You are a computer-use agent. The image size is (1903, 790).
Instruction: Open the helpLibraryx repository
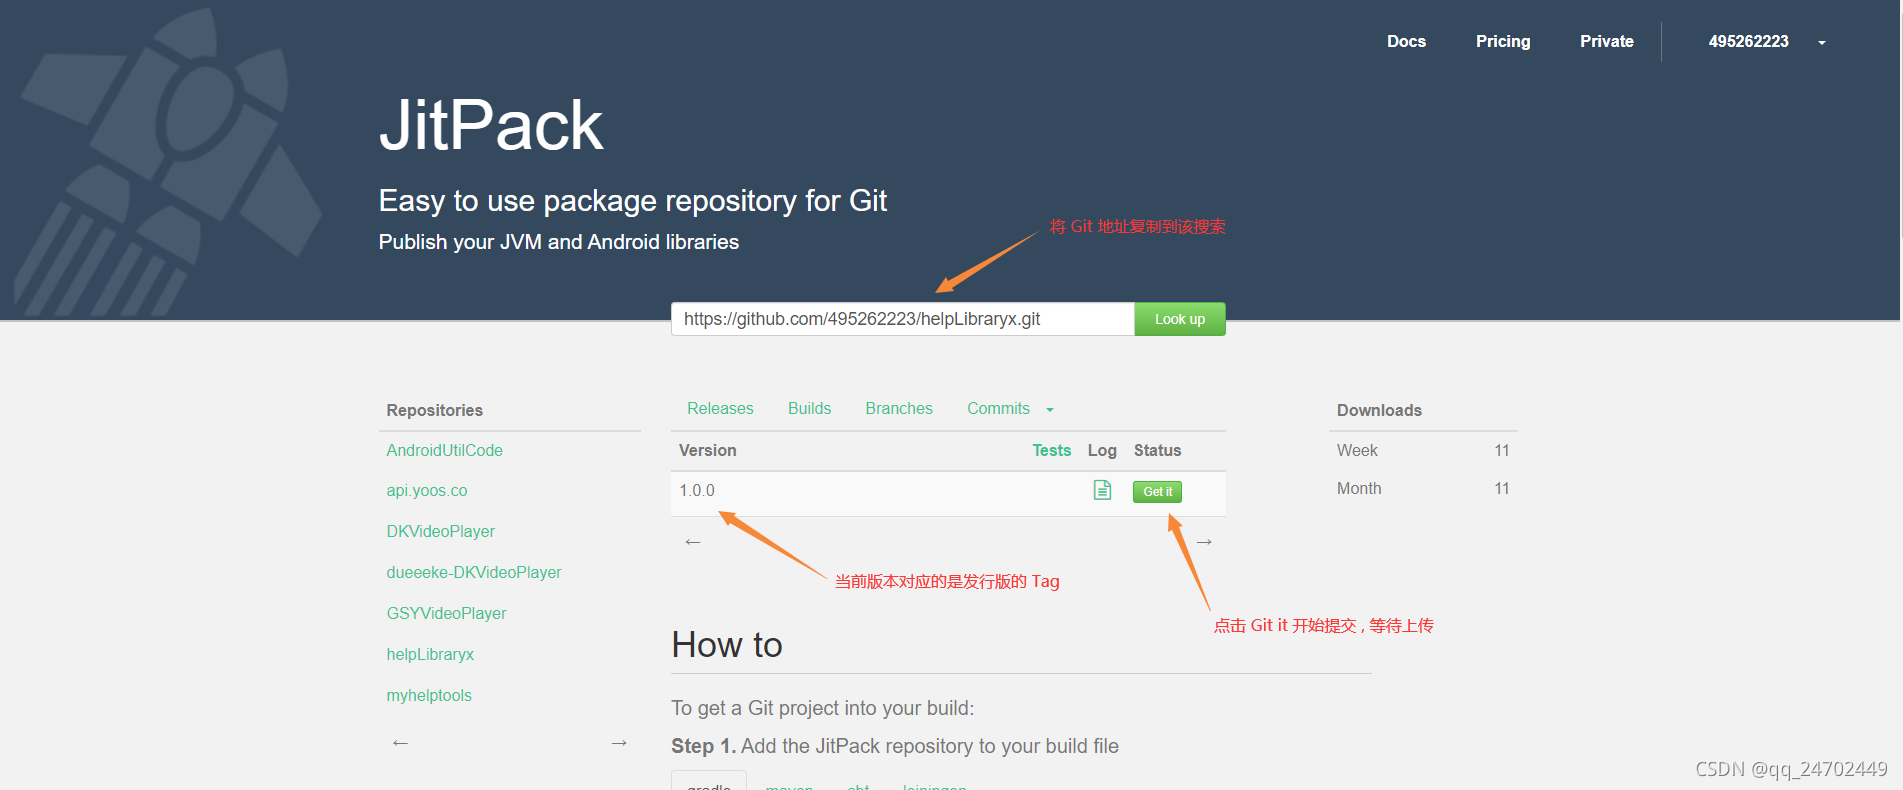coord(430,654)
